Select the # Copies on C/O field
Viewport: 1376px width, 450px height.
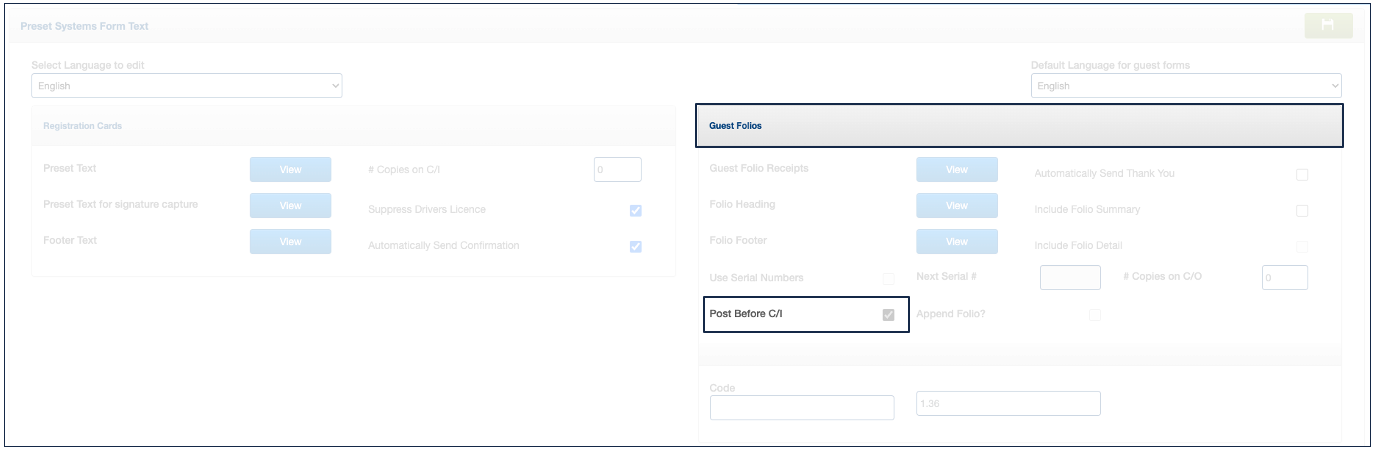(1284, 278)
